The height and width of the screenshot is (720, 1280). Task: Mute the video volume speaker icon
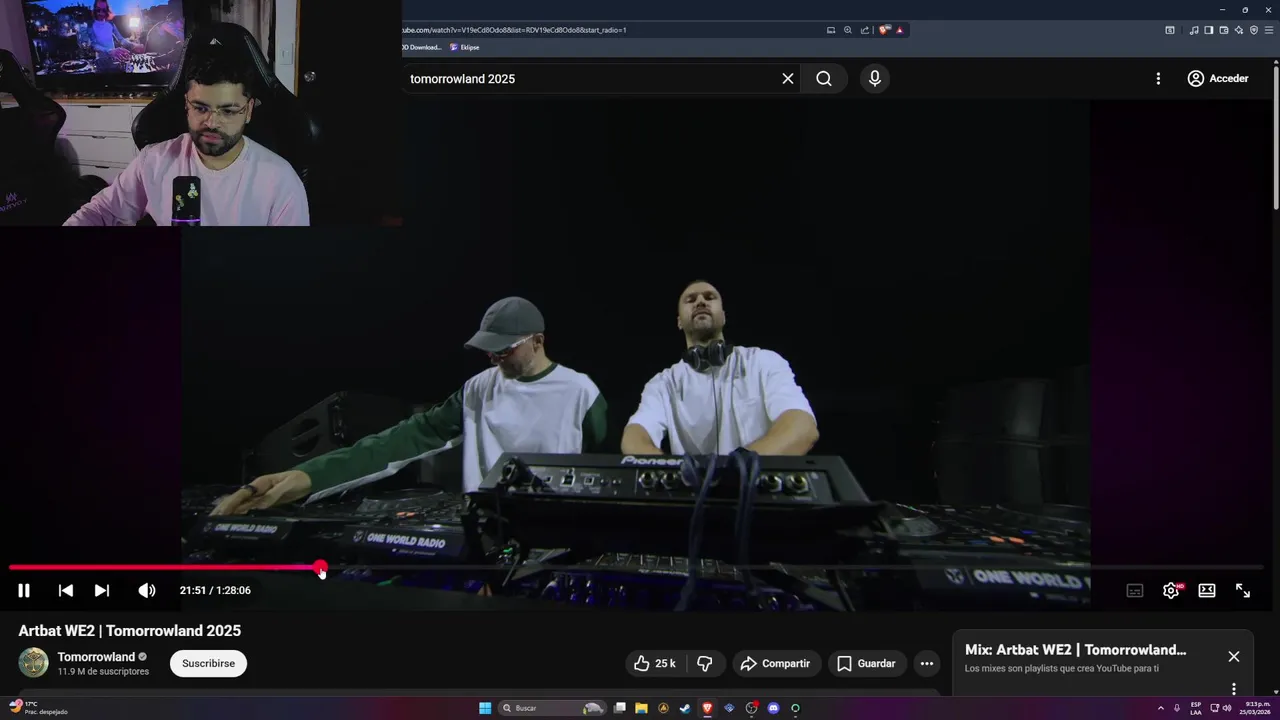147,590
